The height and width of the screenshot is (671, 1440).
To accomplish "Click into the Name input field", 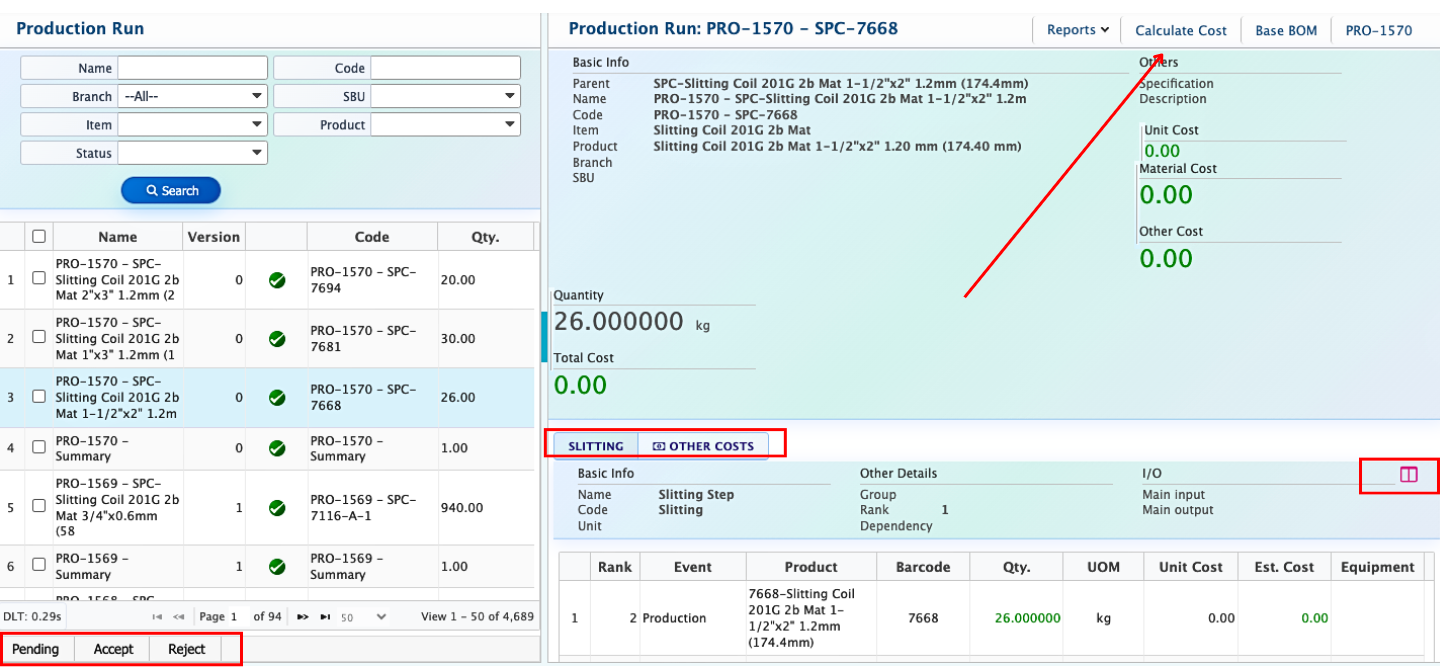I will [192, 68].
